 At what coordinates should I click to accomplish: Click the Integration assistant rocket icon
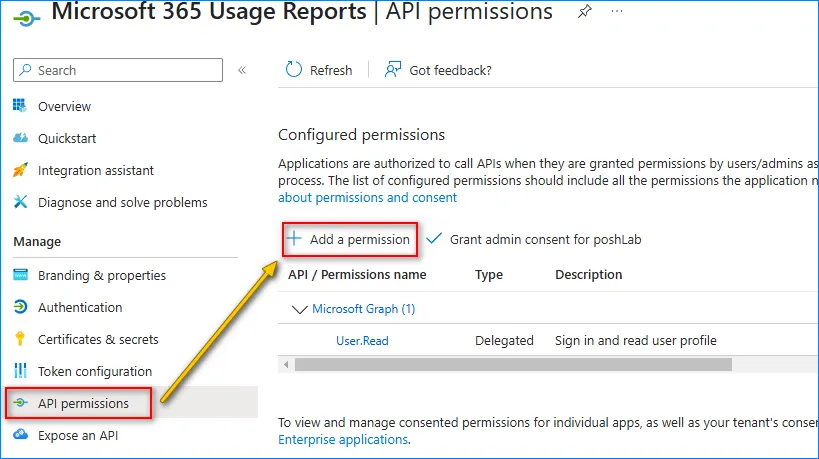pyautogui.click(x=20, y=170)
